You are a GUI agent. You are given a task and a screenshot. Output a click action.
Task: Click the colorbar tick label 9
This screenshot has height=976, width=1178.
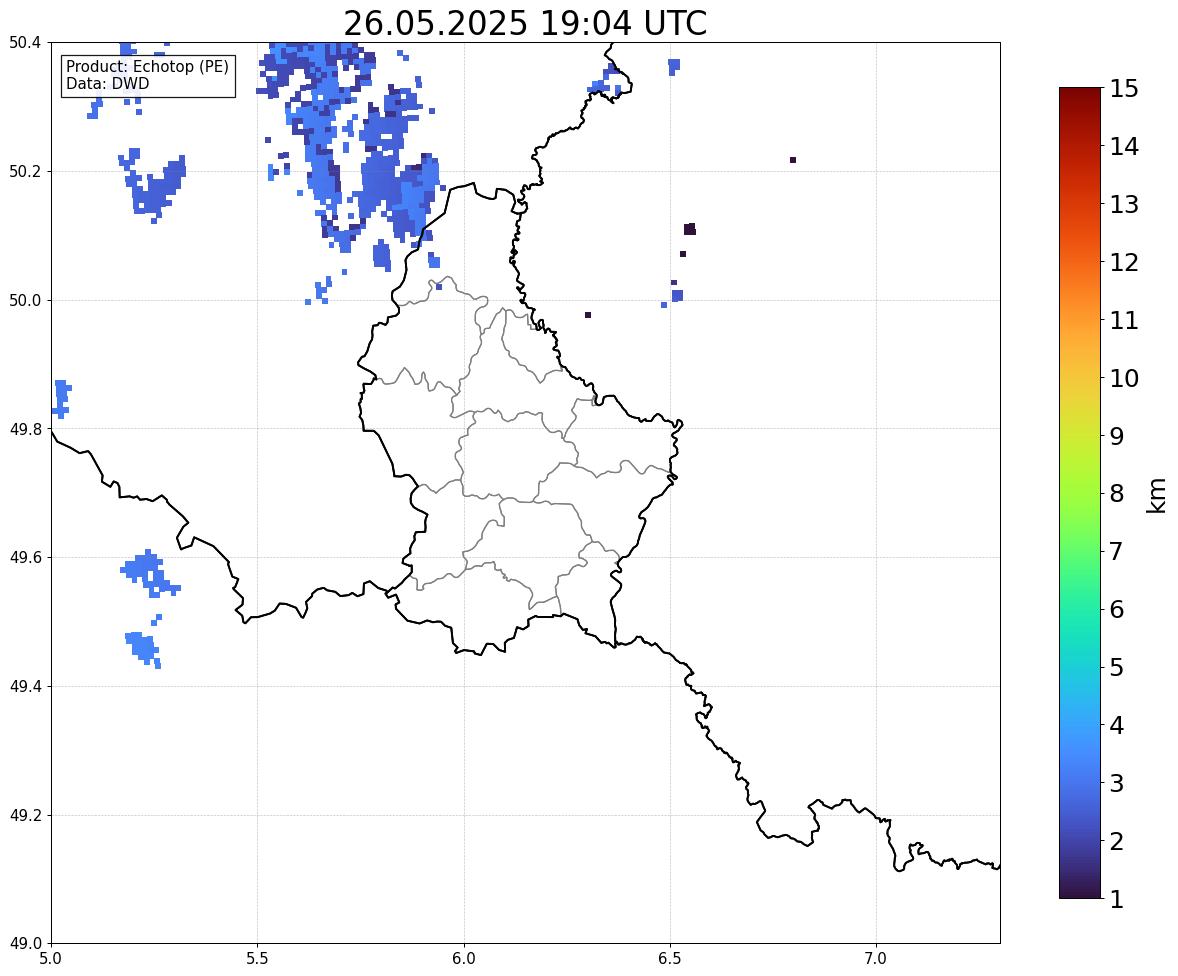coord(1117,435)
